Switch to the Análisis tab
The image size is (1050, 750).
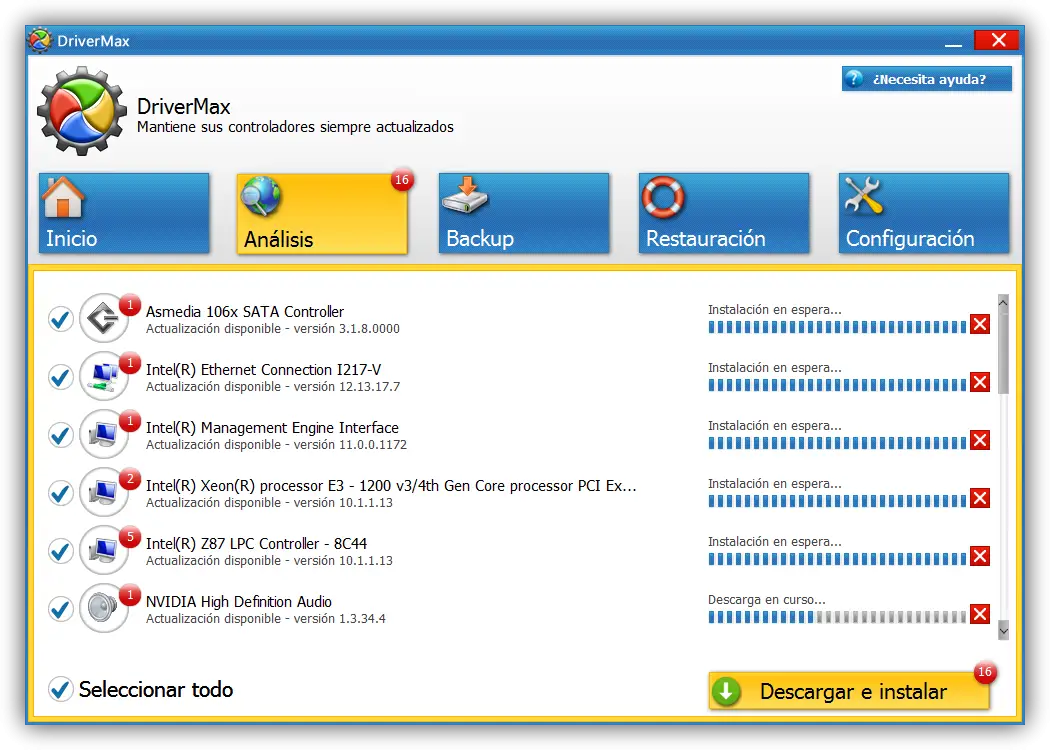coord(322,214)
